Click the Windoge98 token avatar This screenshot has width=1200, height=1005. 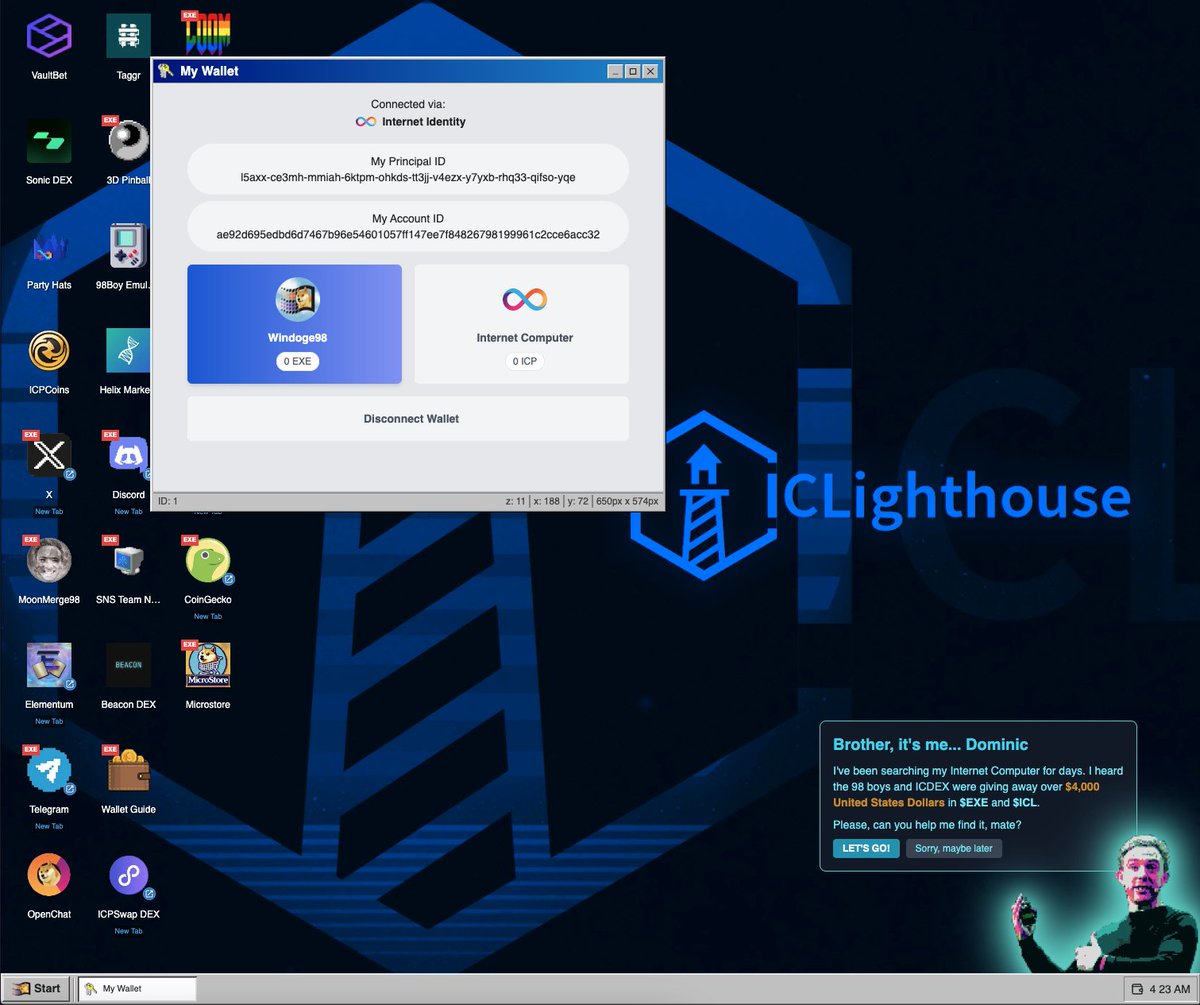298,300
